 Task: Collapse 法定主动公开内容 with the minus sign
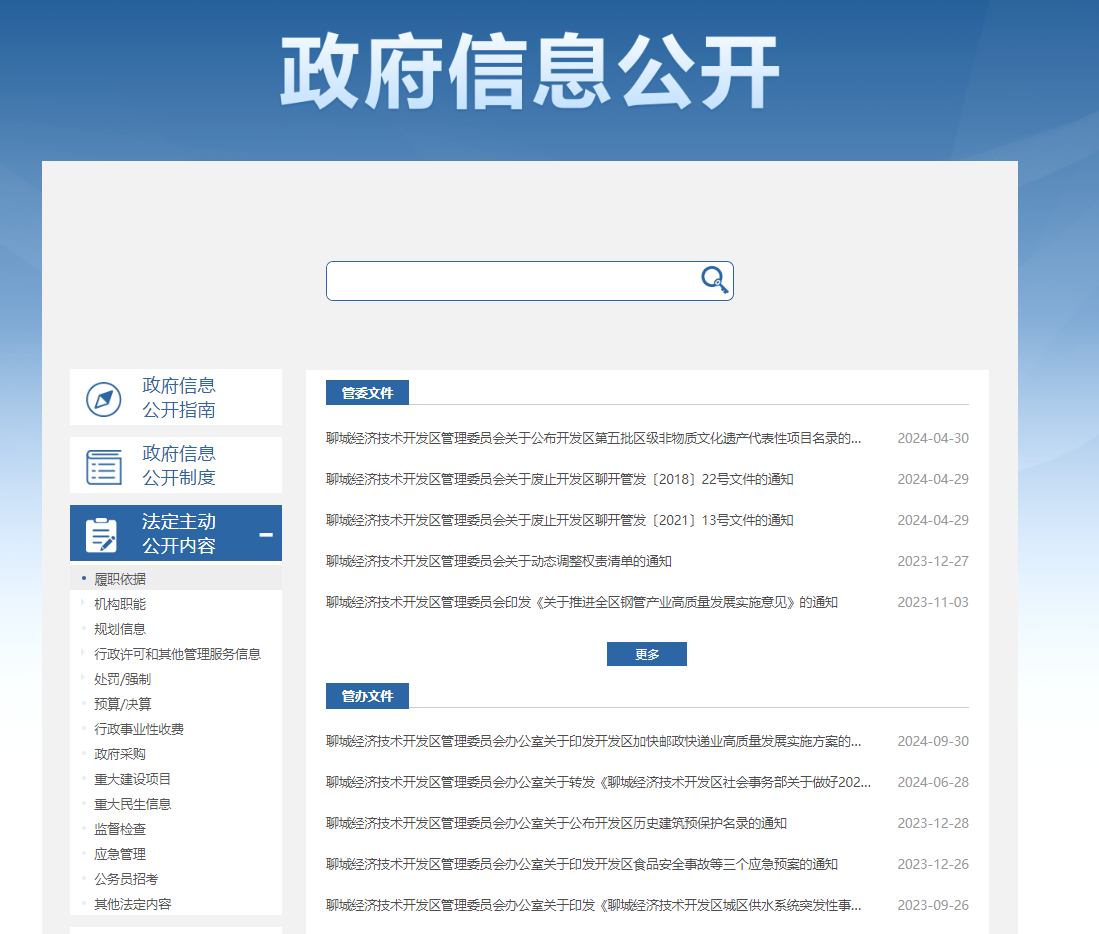pos(266,535)
